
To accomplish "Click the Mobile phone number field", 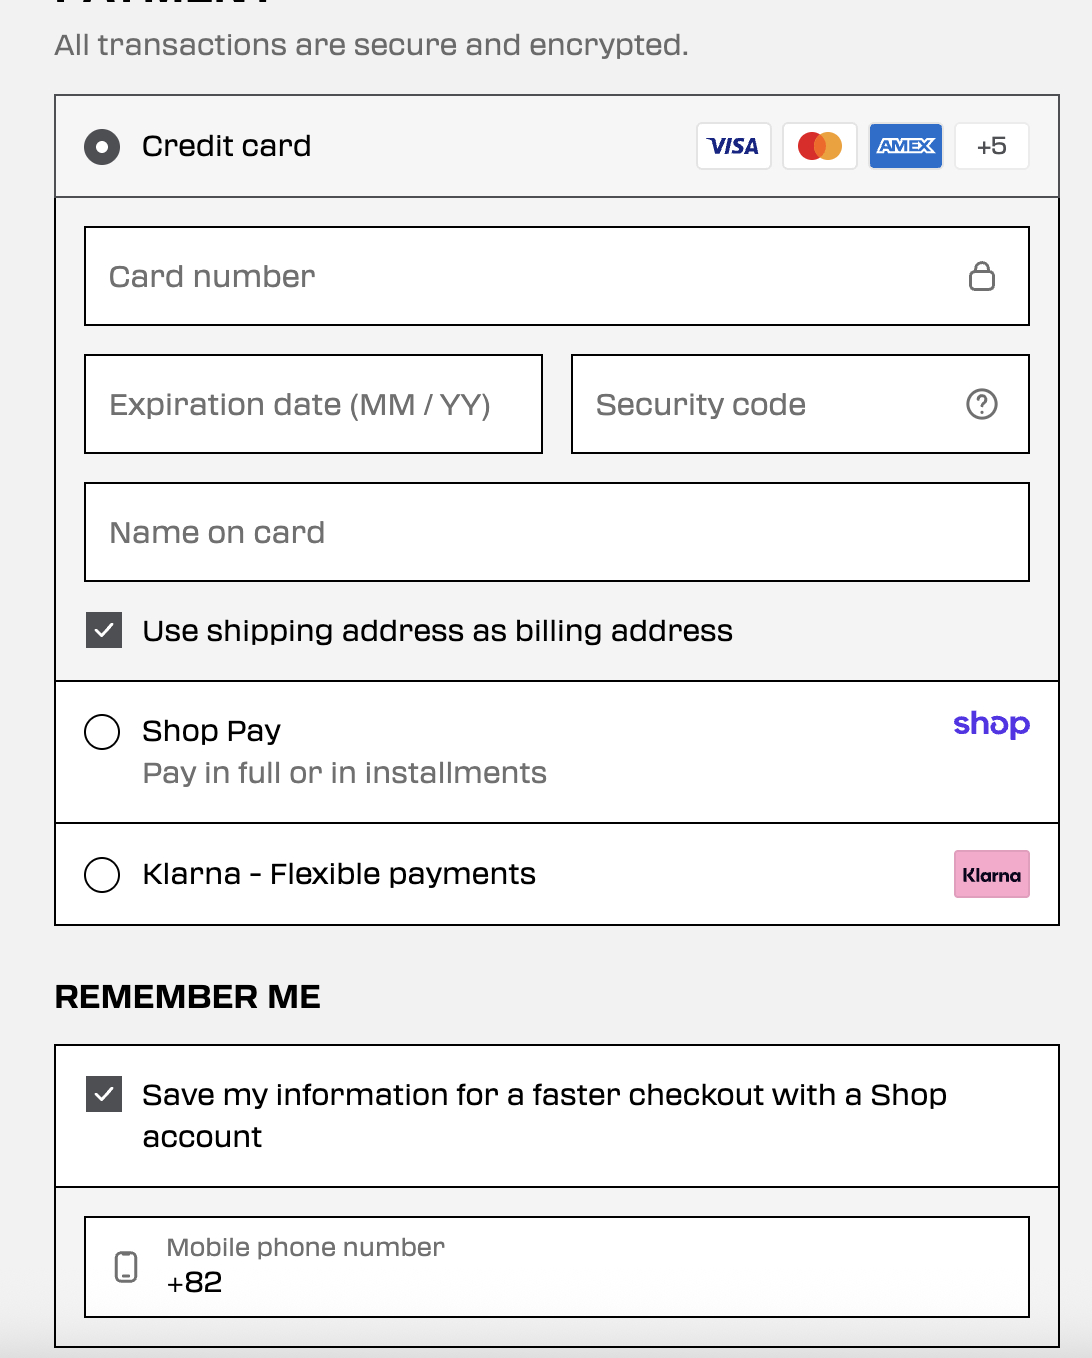I will (557, 1267).
